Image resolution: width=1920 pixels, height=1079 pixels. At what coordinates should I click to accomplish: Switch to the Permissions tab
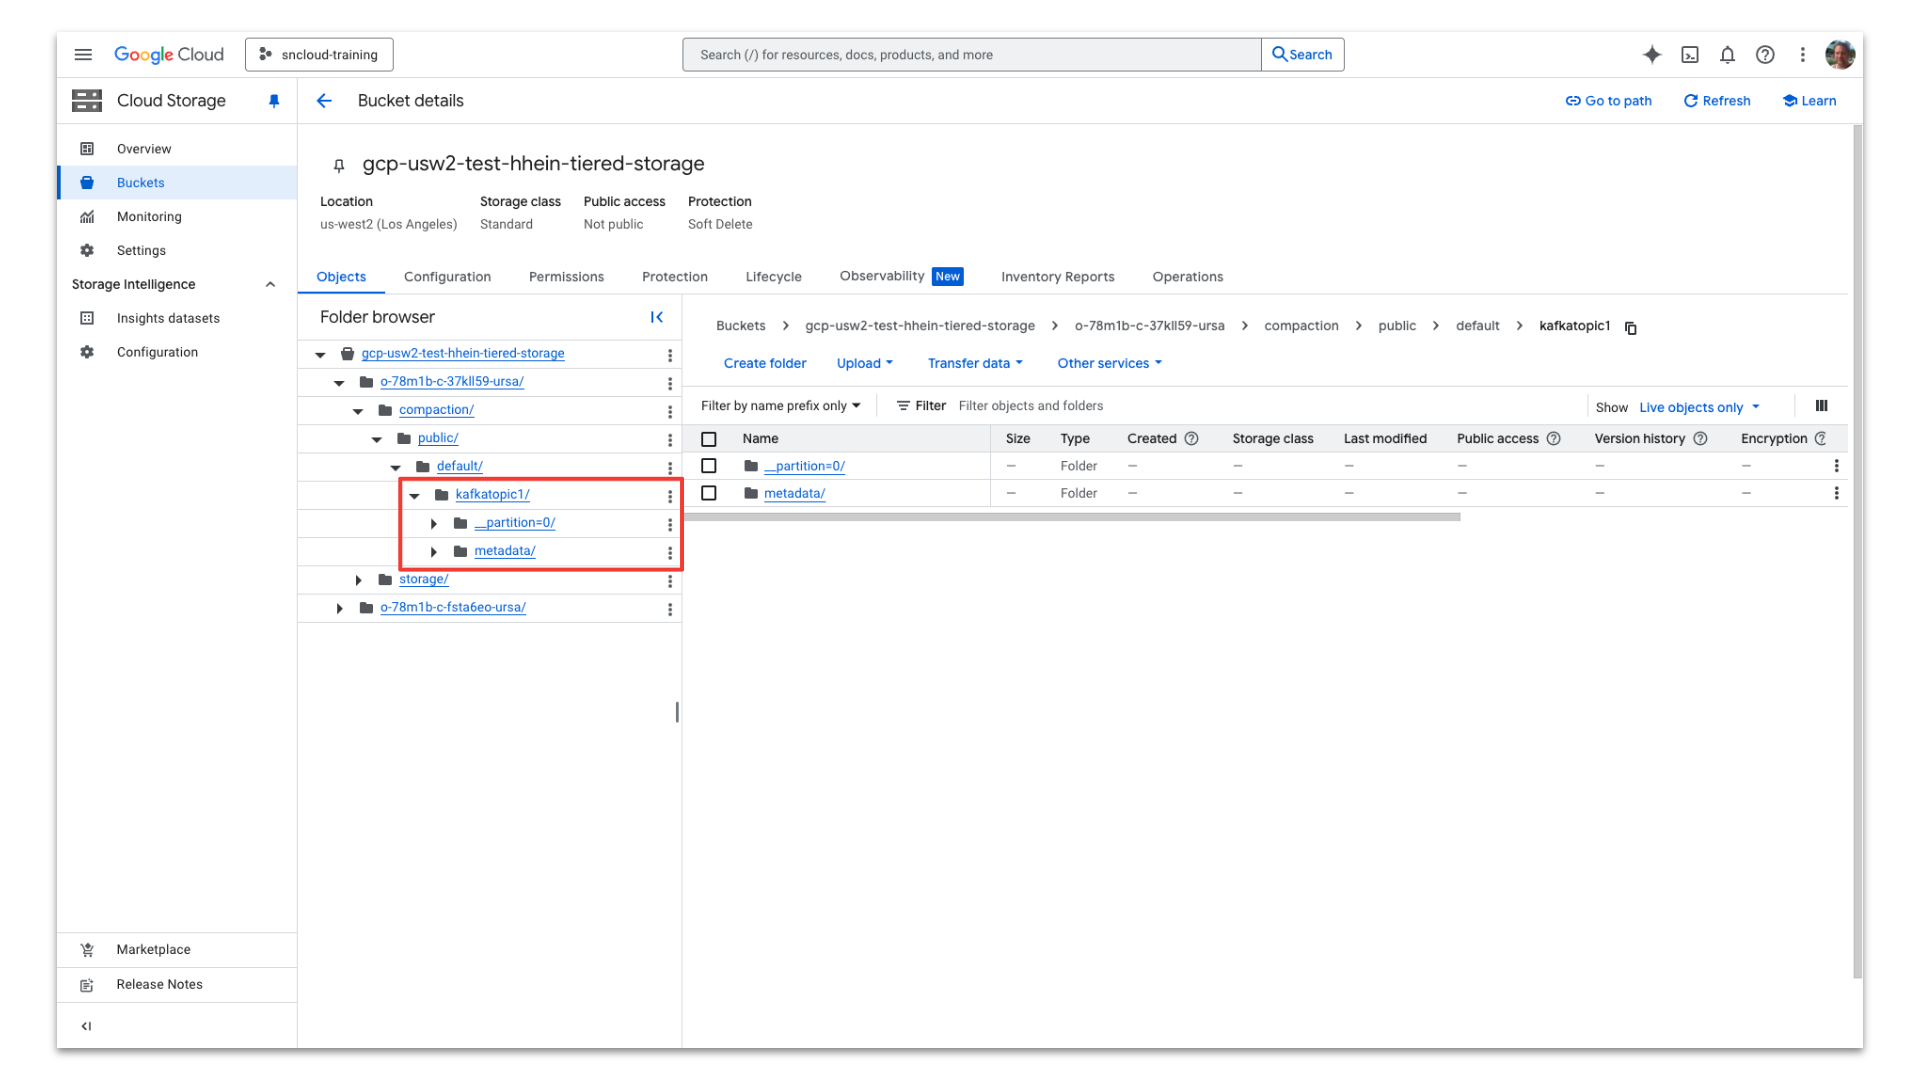tap(566, 277)
